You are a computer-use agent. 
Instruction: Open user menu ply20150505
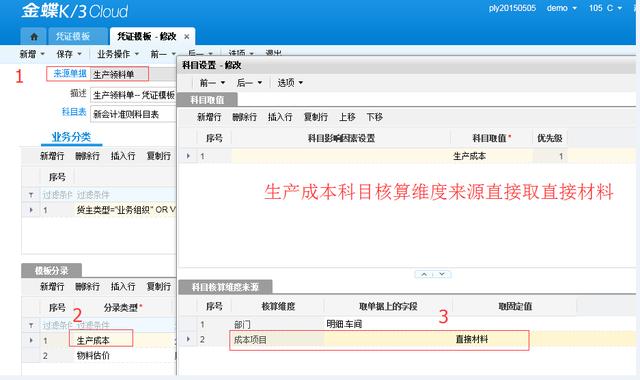[512, 8]
